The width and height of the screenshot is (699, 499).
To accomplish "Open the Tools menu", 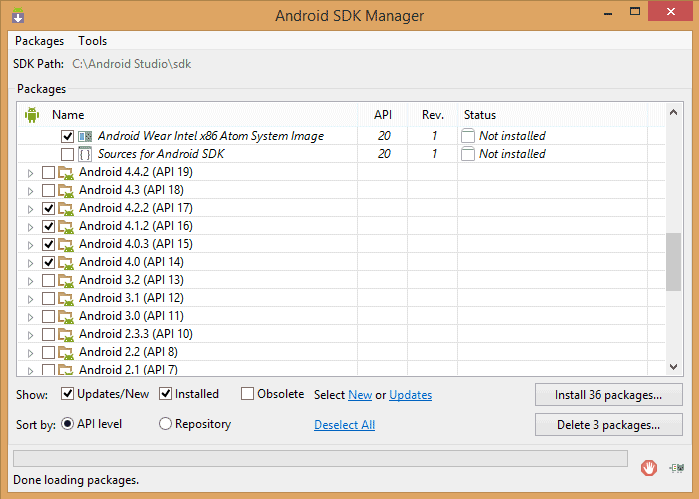I will pyautogui.click(x=93, y=41).
